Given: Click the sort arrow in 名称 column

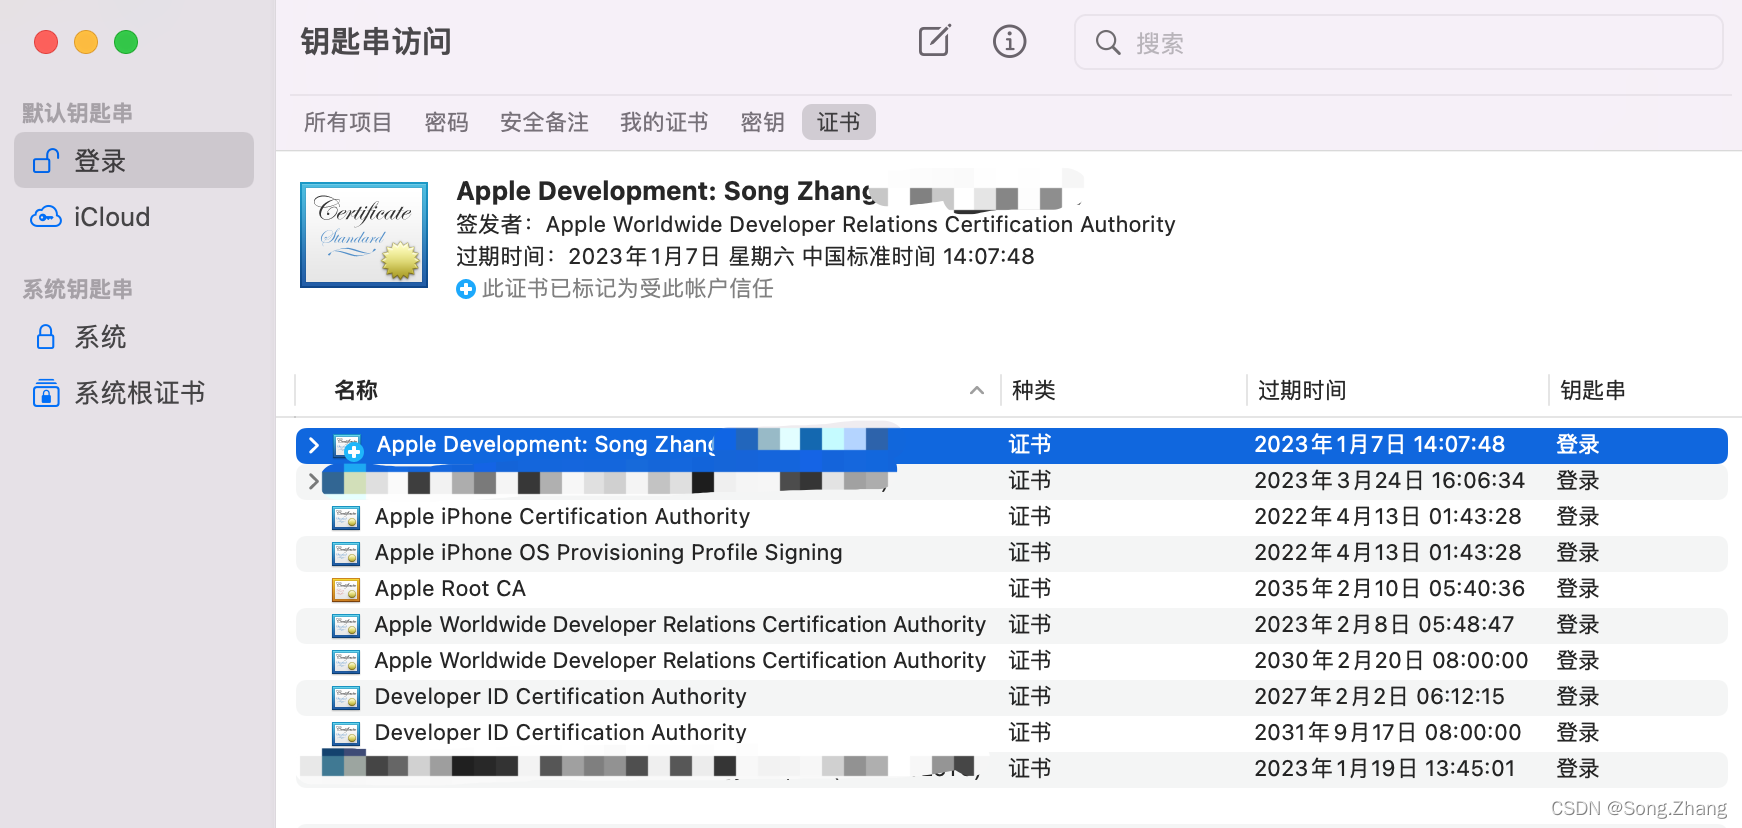Looking at the screenshot, I should click(977, 390).
